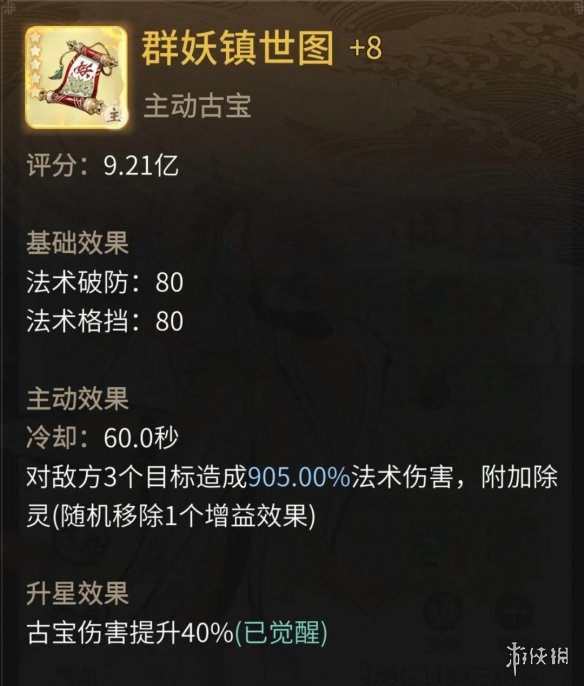This screenshot has height=686, width=584.
Task: Click the red 妖 character on scroll
Action: pos(82,69)
